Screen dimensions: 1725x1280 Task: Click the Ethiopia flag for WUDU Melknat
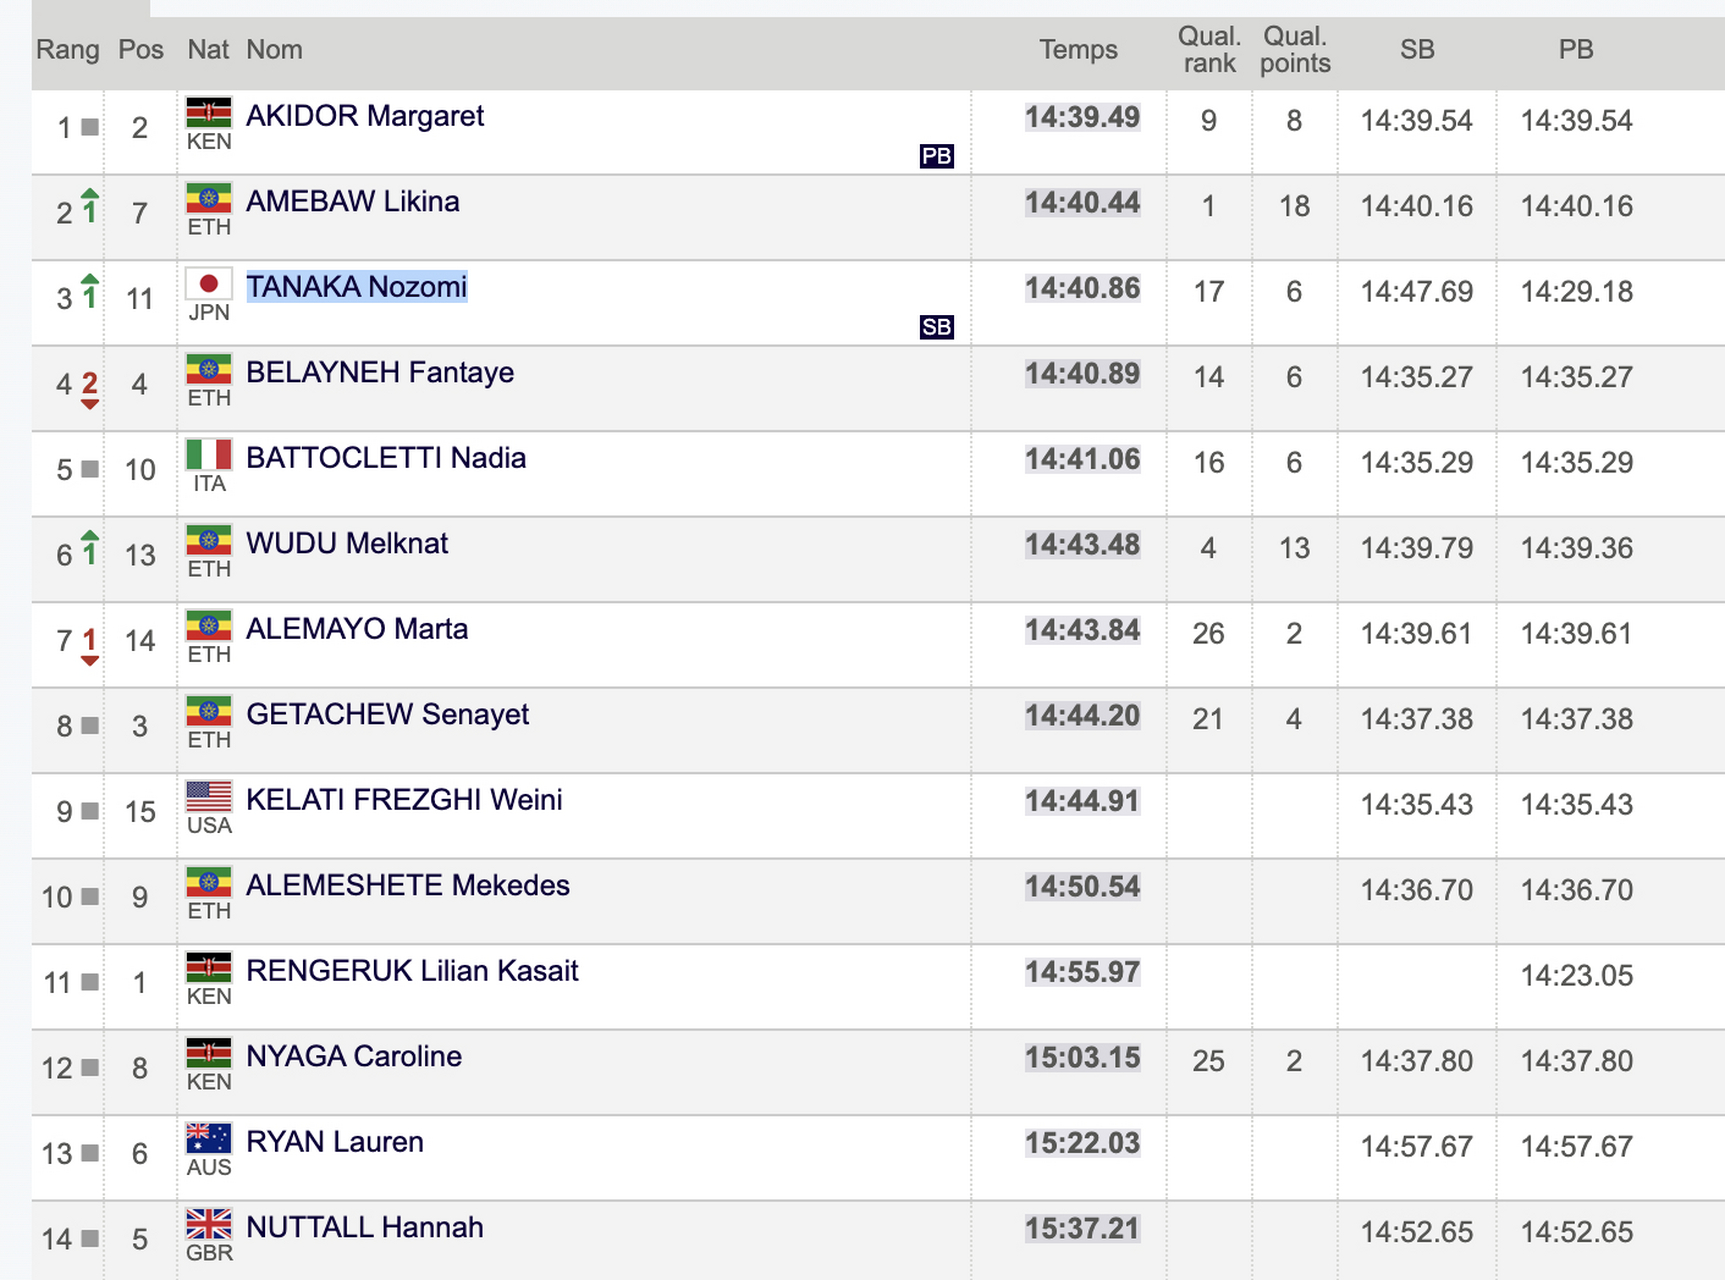[x=209, y=540]
